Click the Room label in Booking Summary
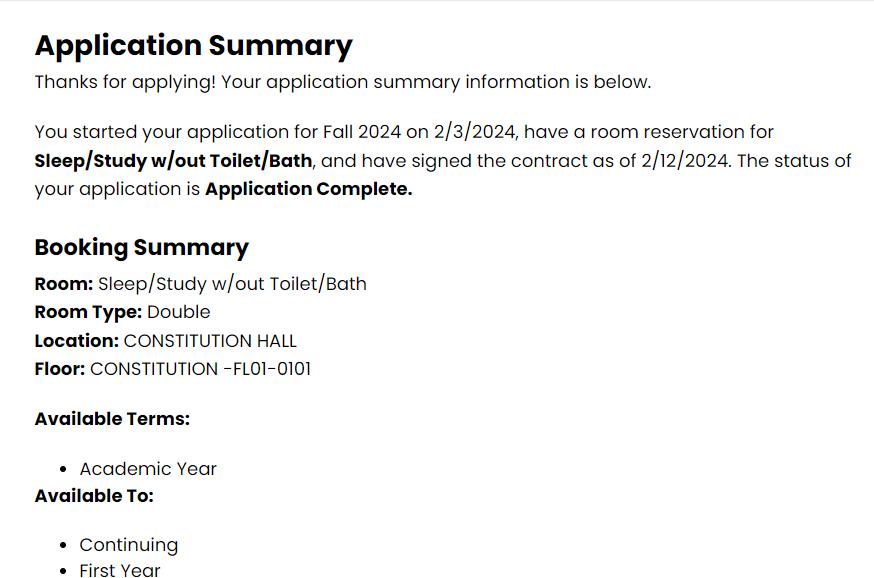Screen dimensions: 874x578 pyautogui.click(x=64, y=284)
